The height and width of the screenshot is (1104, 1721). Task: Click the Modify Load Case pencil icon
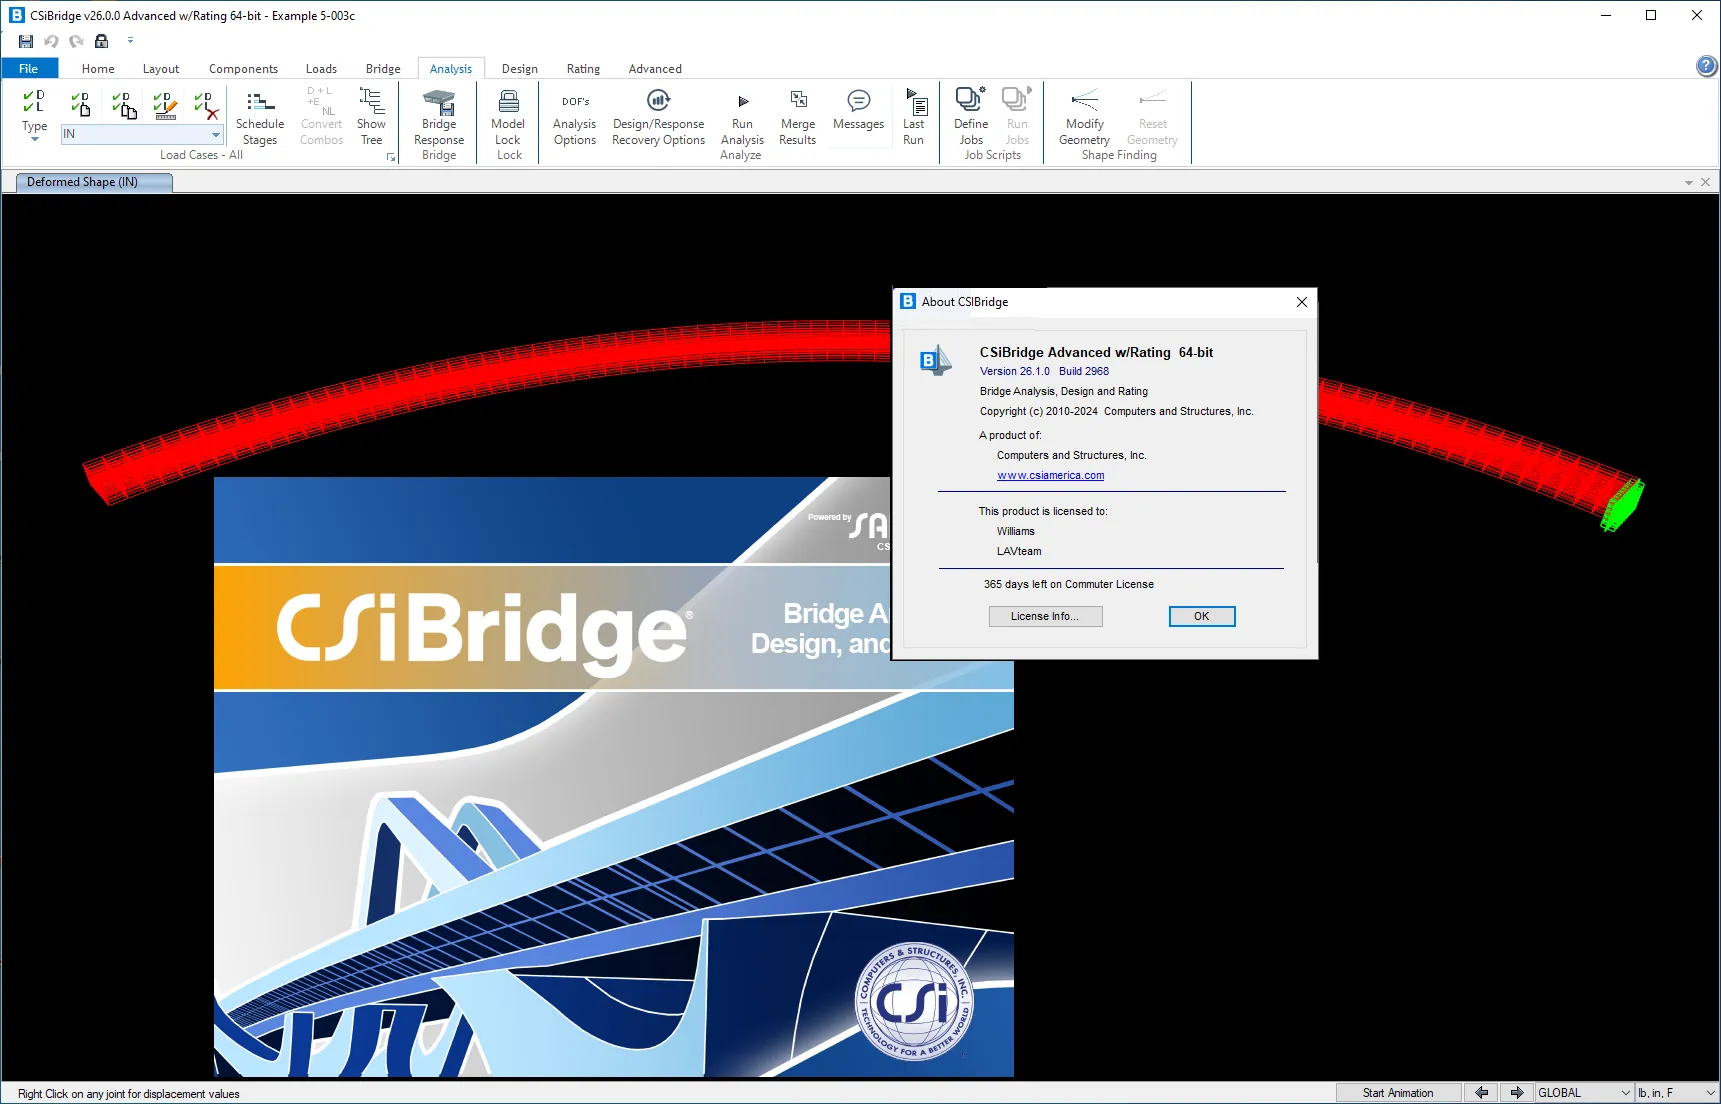(x=165, y=104)
